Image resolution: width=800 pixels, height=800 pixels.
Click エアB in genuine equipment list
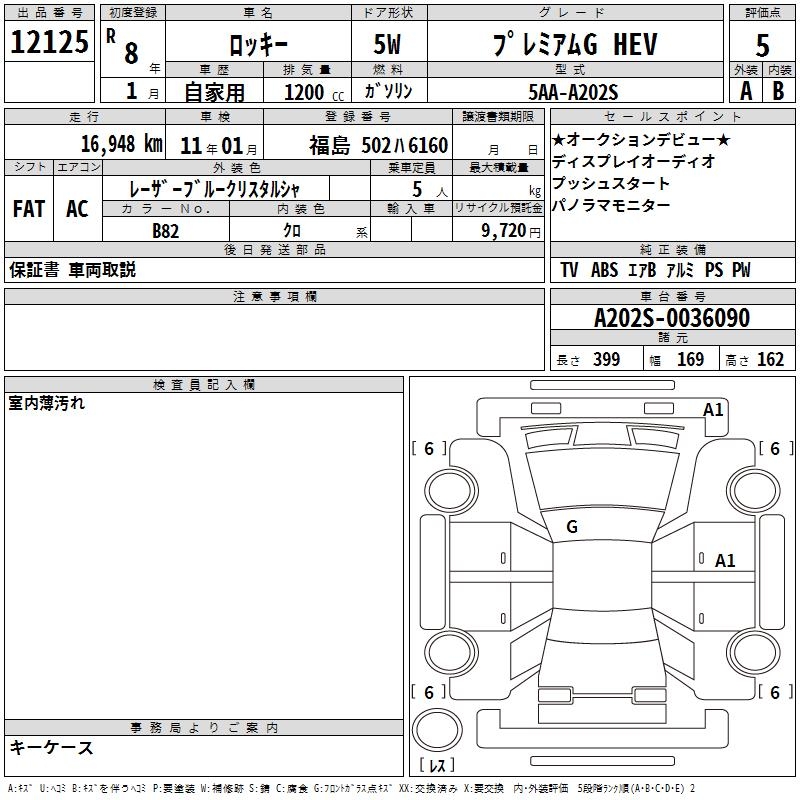(x=642, y=270)
